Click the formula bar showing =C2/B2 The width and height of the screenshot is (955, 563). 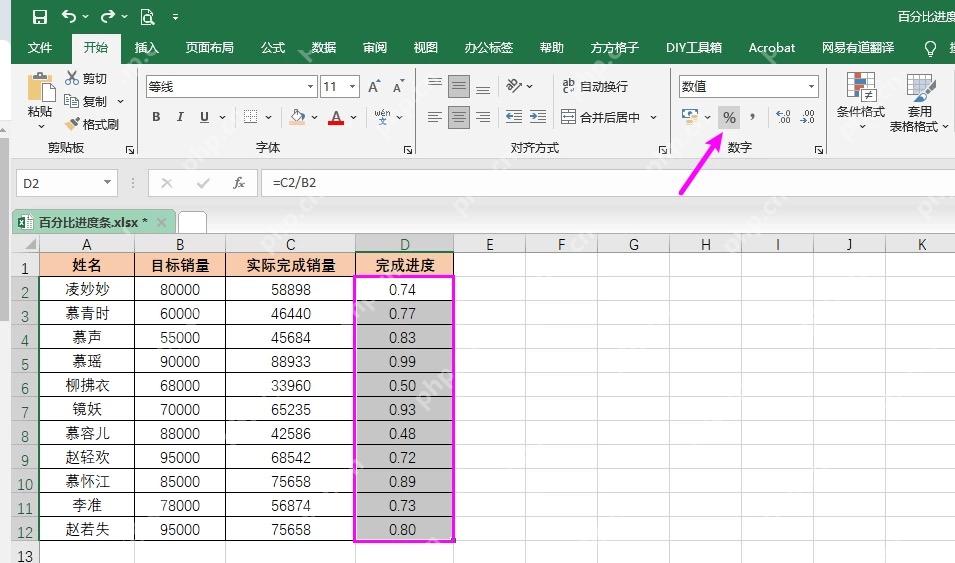(608, 183)
